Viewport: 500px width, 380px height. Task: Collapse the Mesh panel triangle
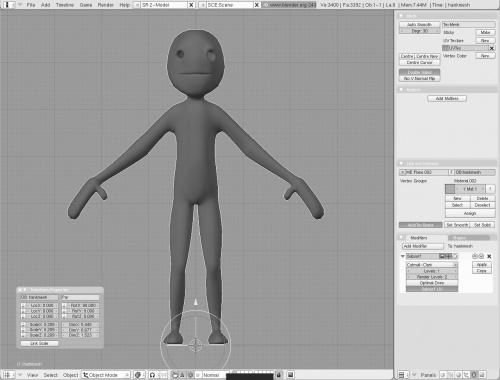[x=401, y=16]
